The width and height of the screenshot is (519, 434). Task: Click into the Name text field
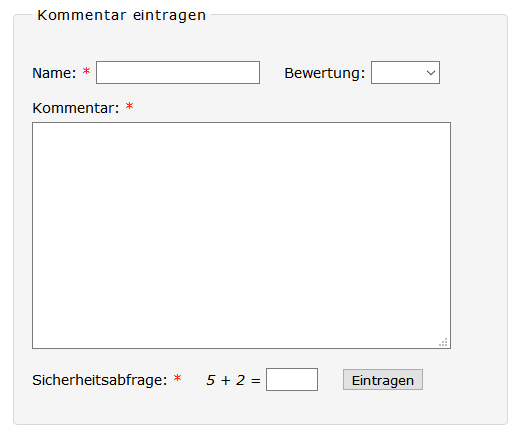point(178,72)
